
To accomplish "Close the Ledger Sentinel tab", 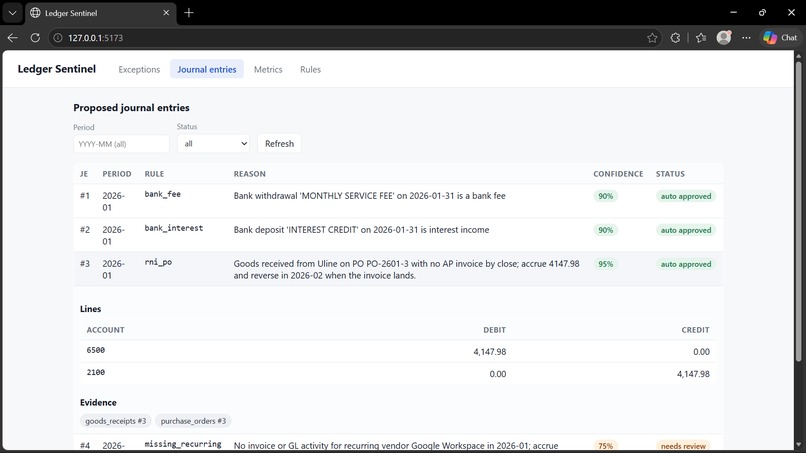I will pyautogui.click(x=166, y=13).
